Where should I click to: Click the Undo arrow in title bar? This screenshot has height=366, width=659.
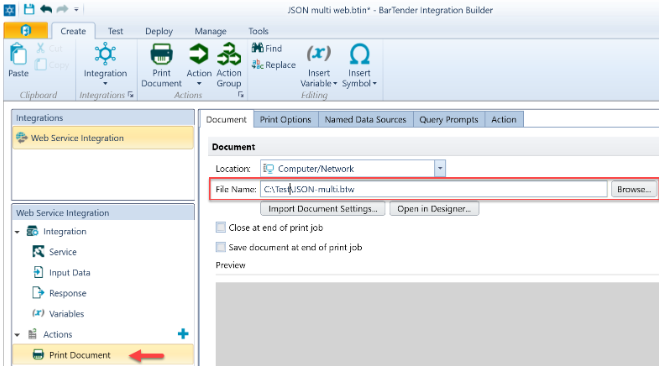pos(46,9)
